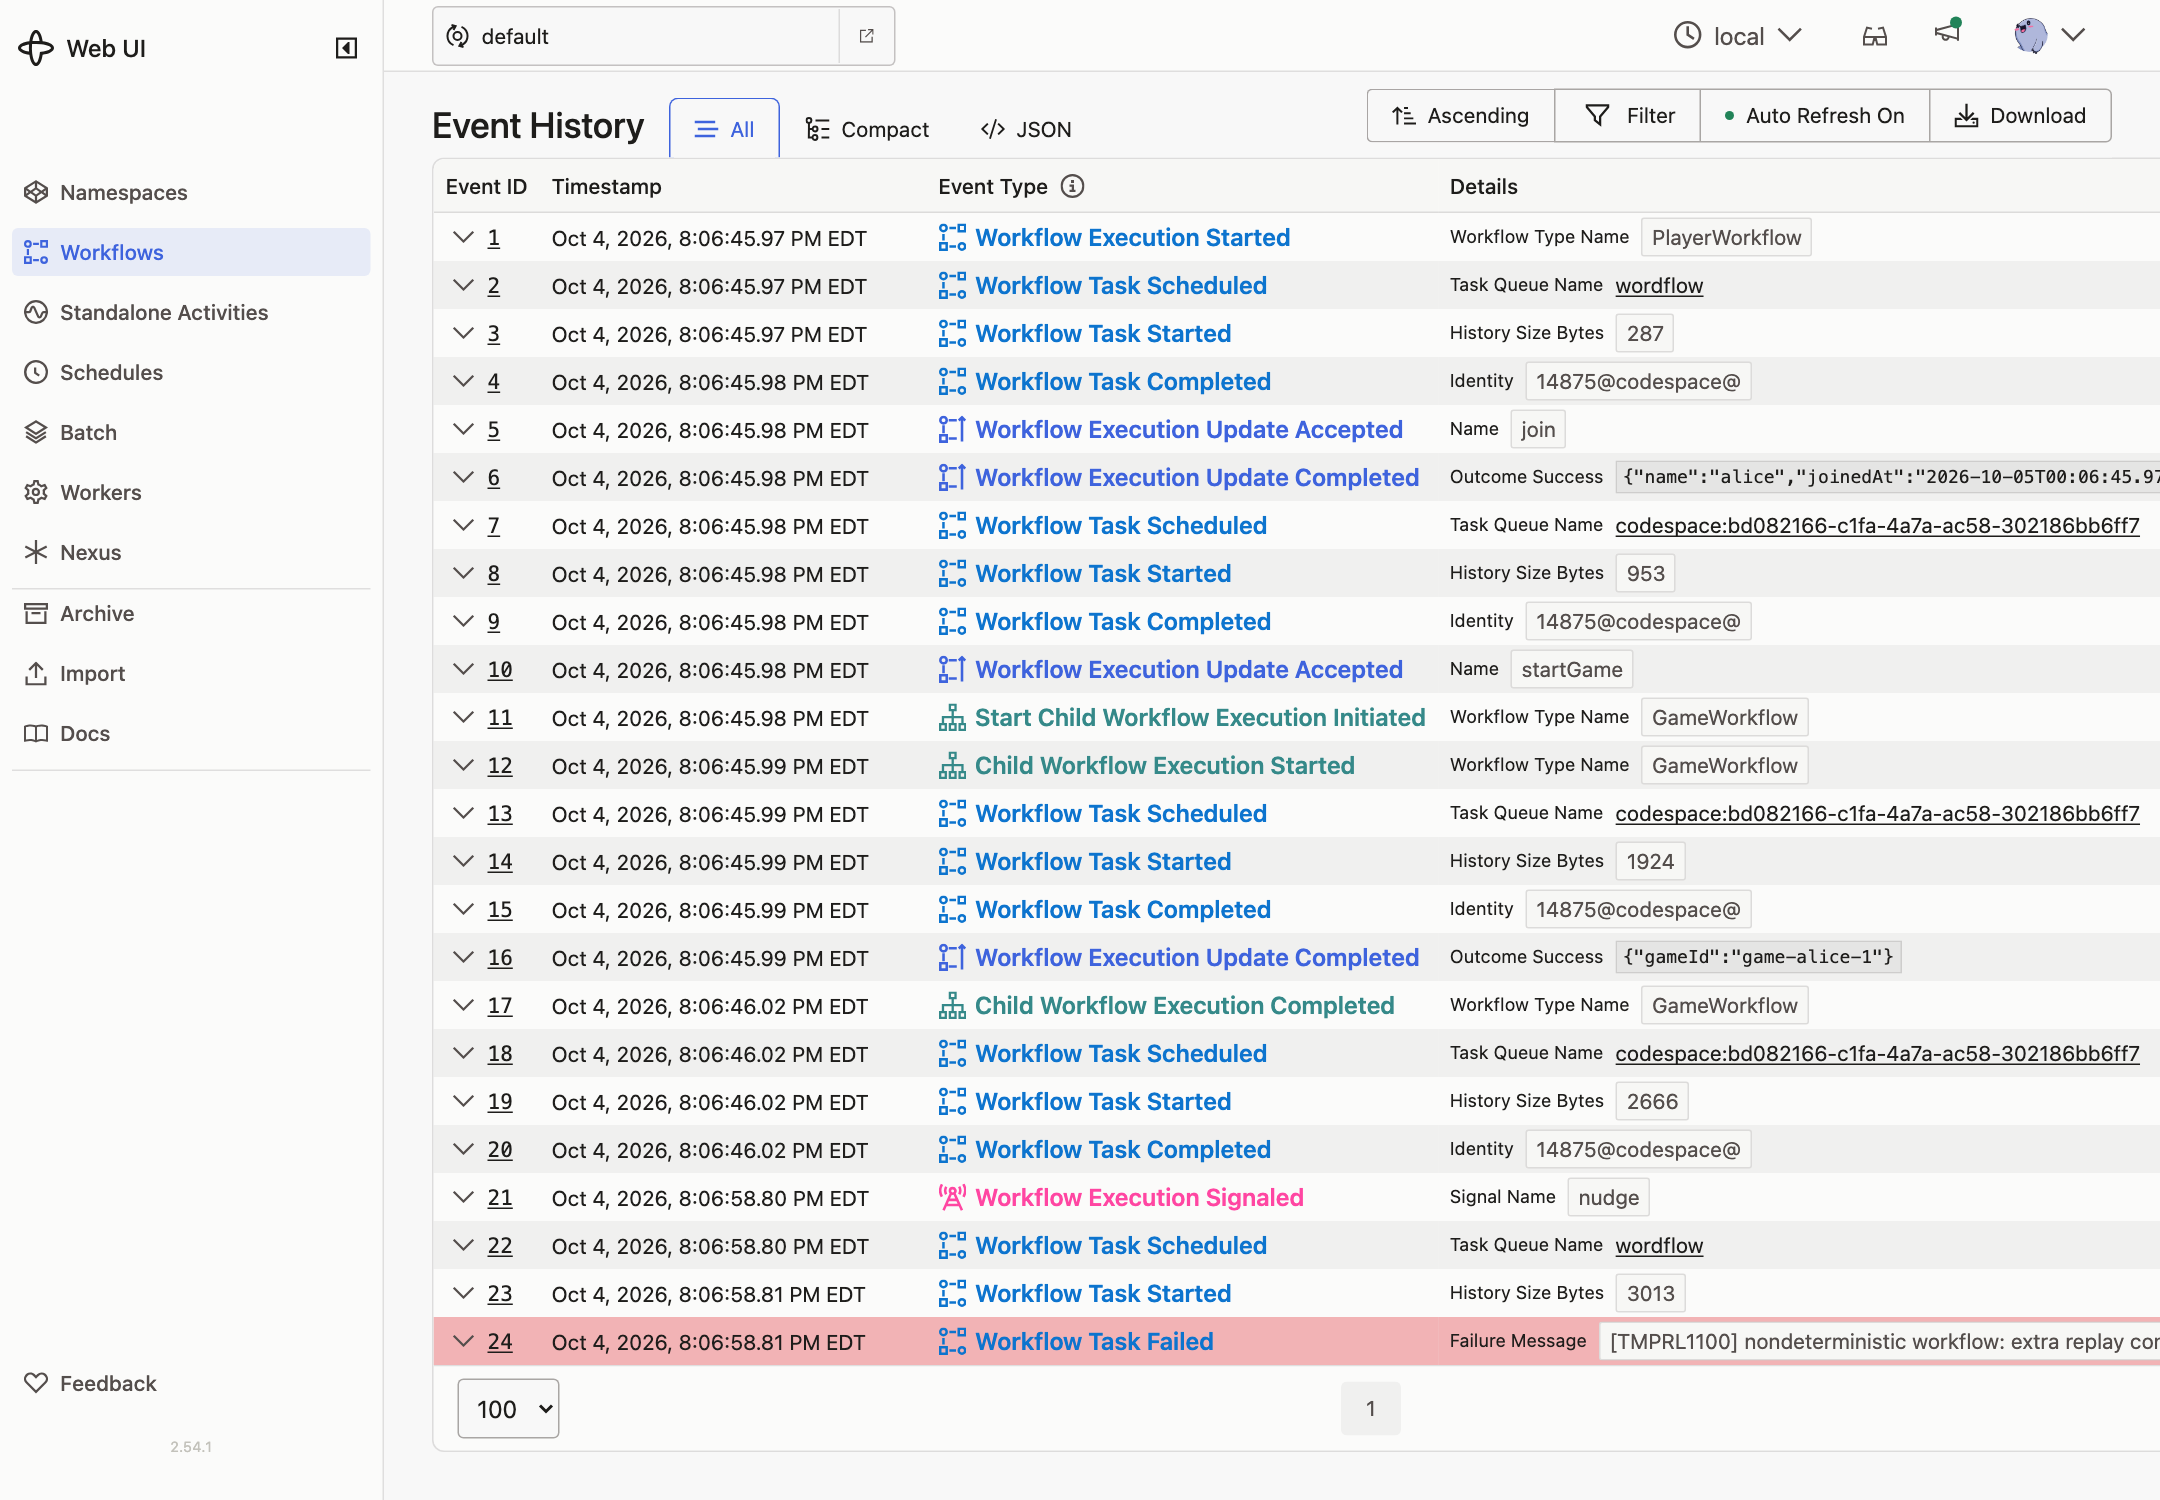Image resolution: width=2160 pixels, height=1500 pixels.
Task: Open Docs from the sidebar
Action: click(191, 733)
